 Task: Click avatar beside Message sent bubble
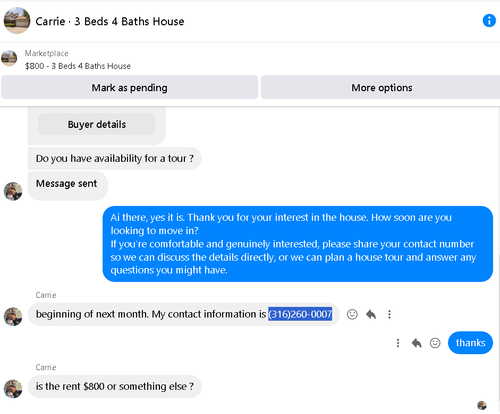13,191
